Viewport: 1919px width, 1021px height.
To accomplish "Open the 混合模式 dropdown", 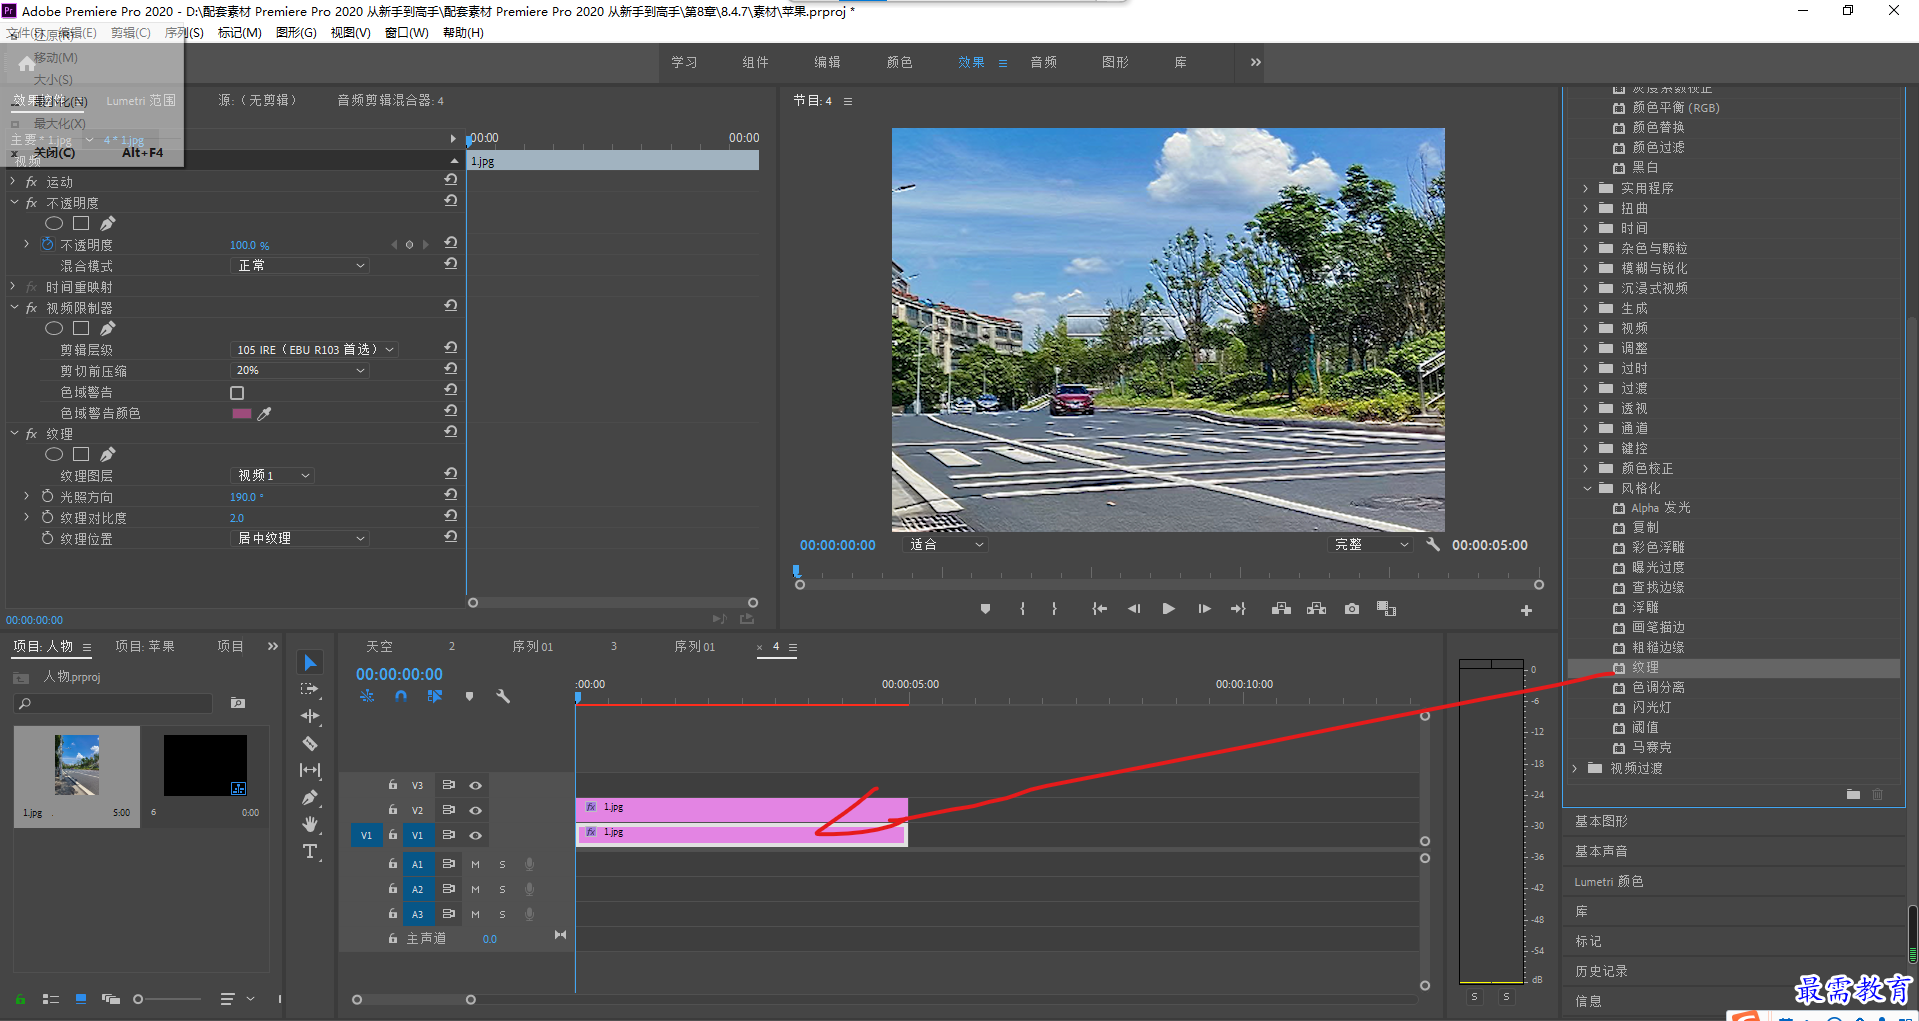I will tap(300, 265).
